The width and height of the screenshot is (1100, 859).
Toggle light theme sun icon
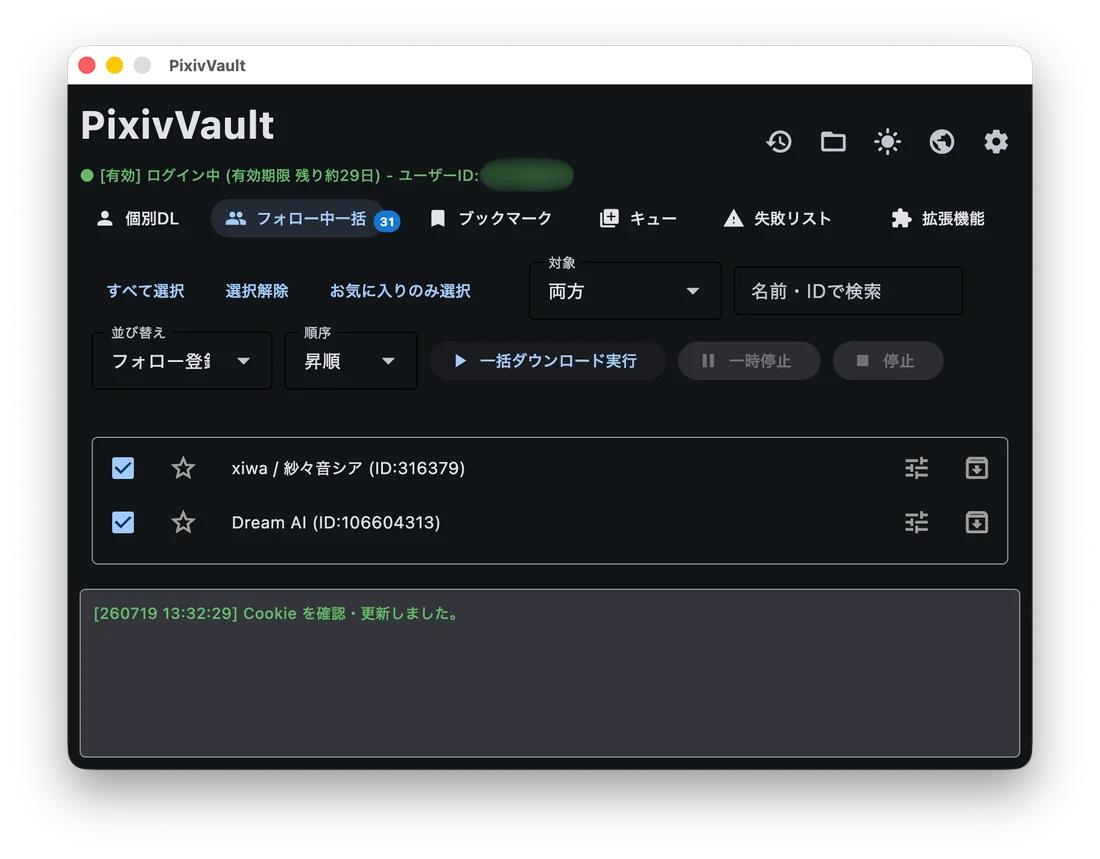tap(887, 142)
